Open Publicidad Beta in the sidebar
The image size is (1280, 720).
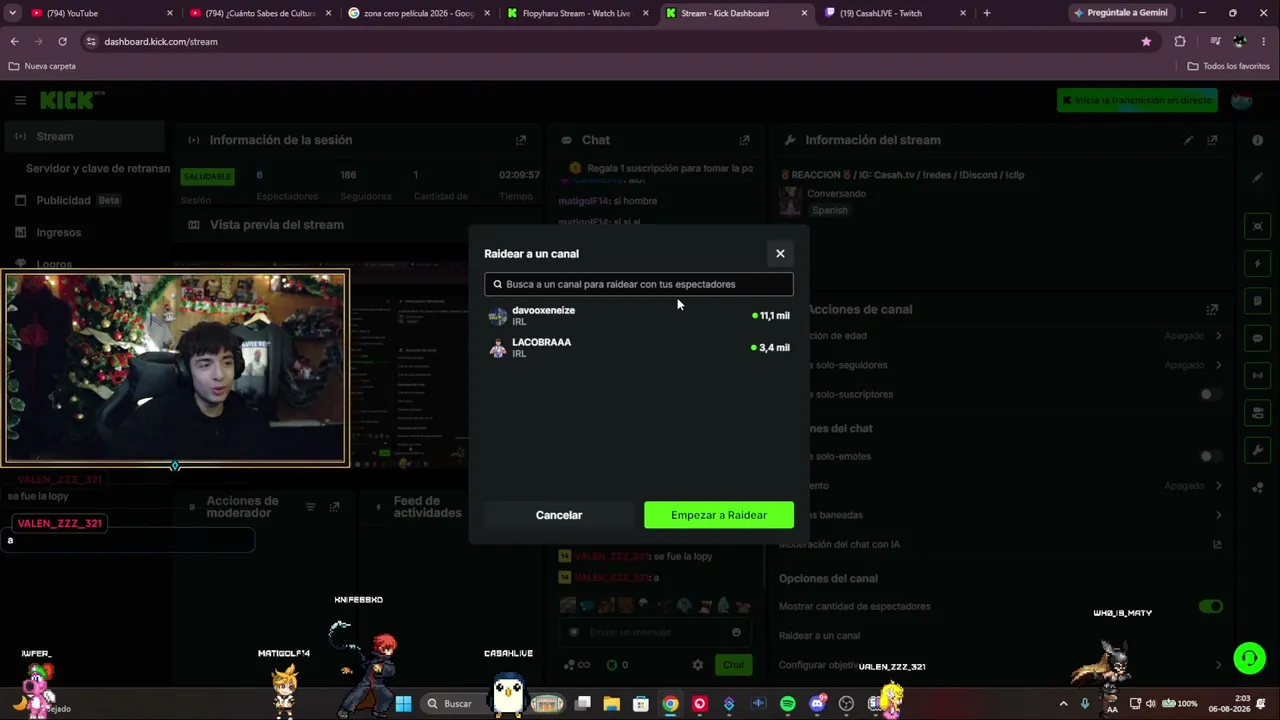(x=78, y=200)
